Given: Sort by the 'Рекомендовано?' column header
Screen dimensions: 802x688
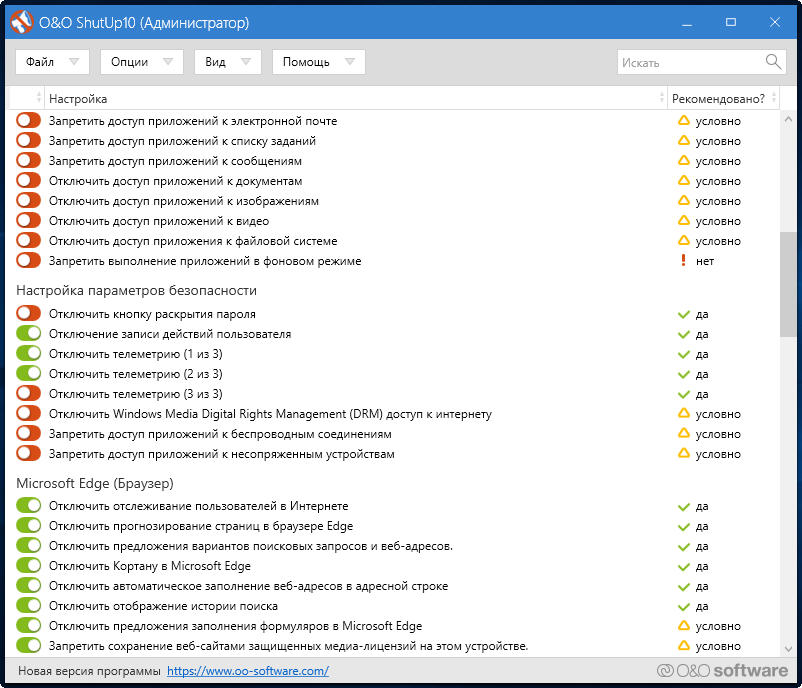Looking at the screenshot, I should [x=723, y=98].
